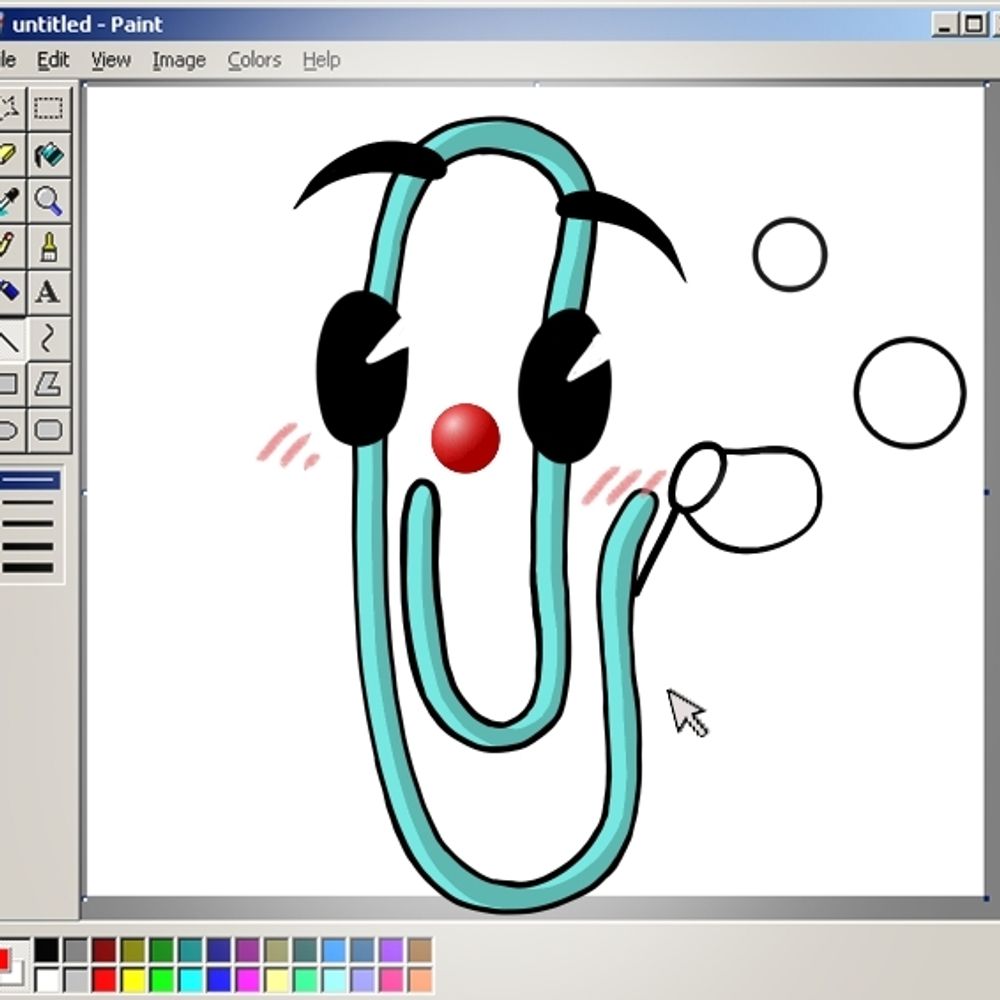Pick the Pick Color eyedropper tool
Viewport: 1000px width, 1000px height.
click(x=11, y=201)
